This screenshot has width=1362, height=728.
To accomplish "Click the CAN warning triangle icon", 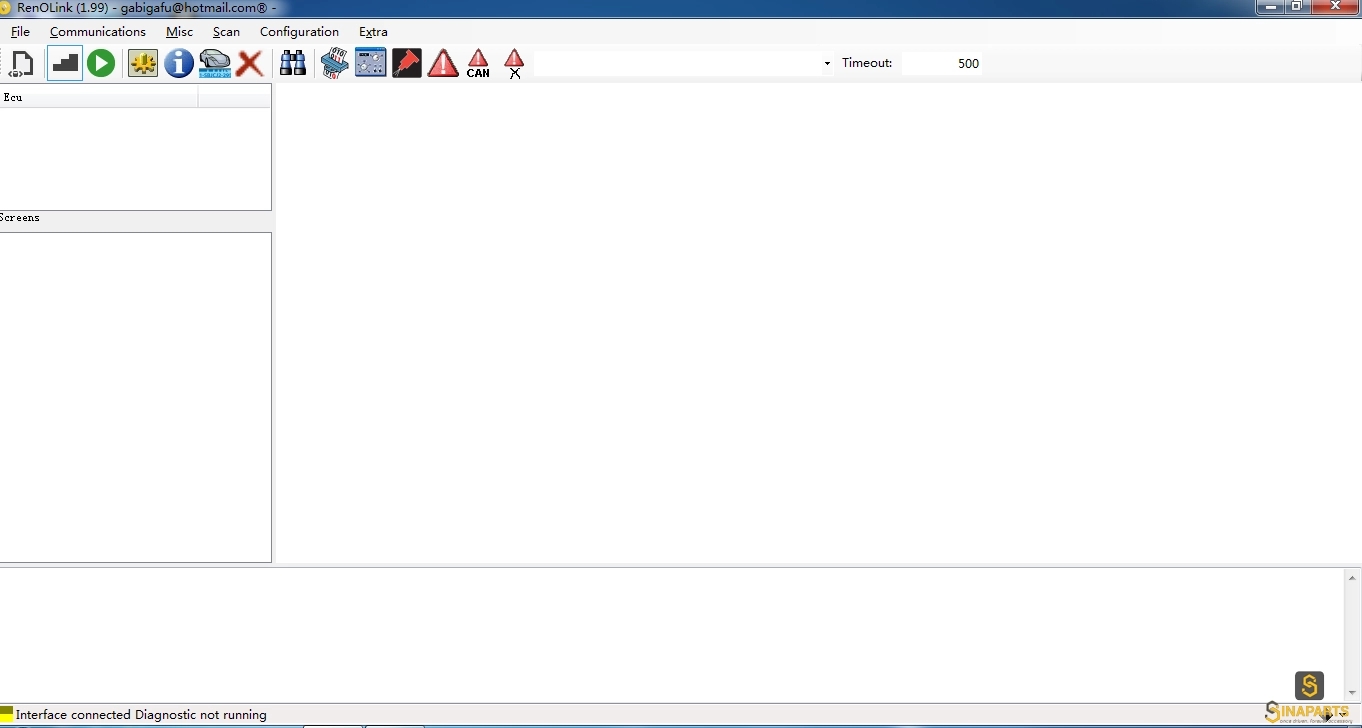I will [478, 64].
